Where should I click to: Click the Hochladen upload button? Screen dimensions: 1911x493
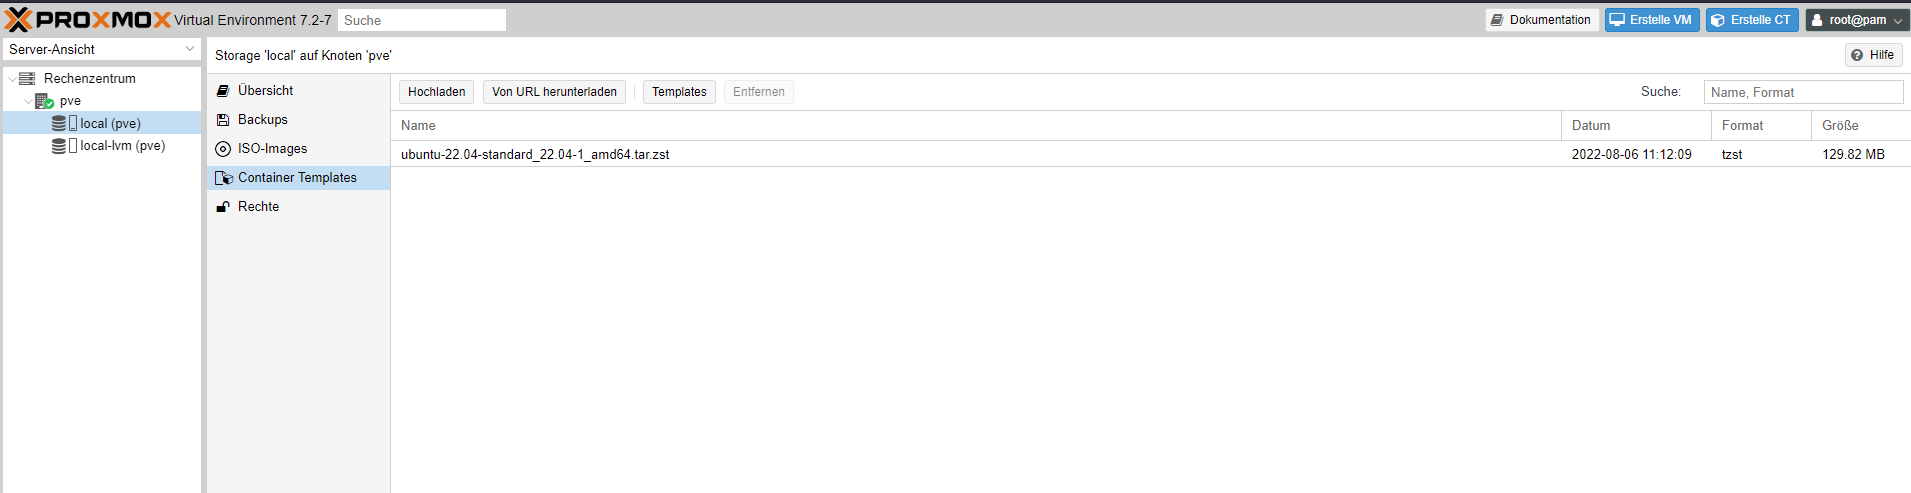tap(436, 92)
